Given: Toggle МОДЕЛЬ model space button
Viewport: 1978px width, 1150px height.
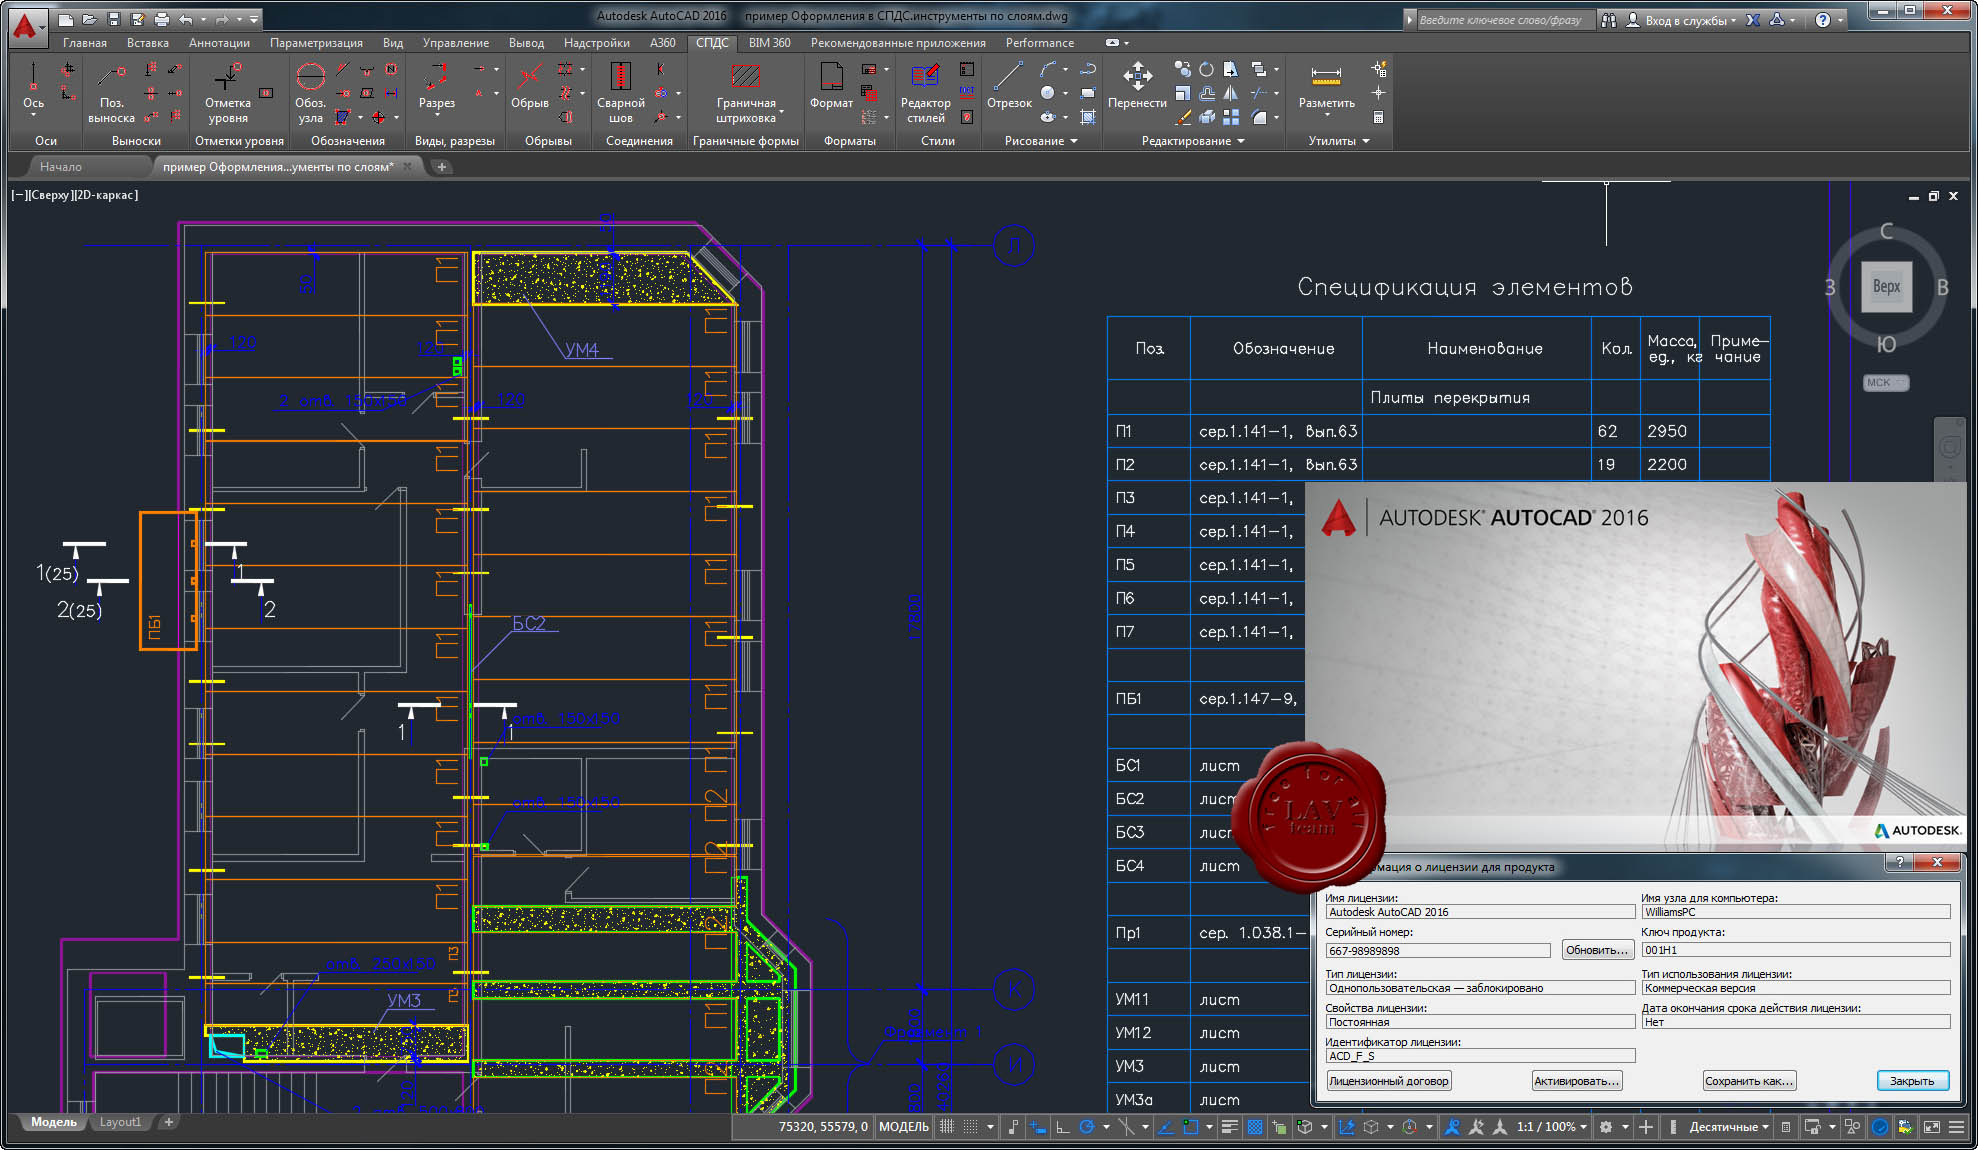Looking at the screenshot, I should [903, 1127].
